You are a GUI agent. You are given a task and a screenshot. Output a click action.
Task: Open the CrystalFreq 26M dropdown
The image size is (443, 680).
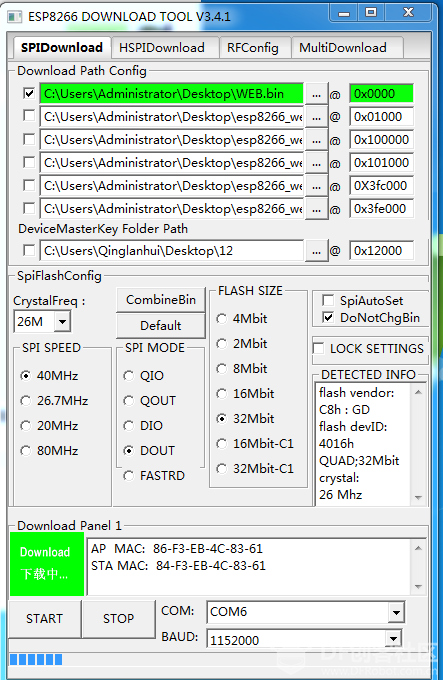(x=63, y=322)
